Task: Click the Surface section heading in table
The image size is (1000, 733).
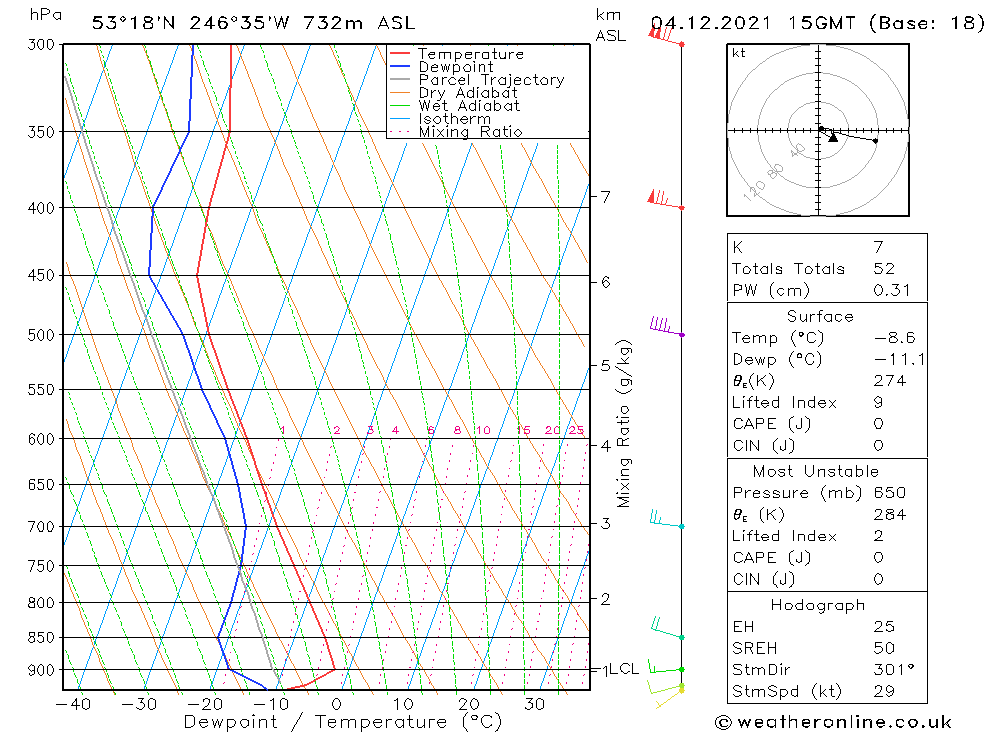Action: [819, 316]
